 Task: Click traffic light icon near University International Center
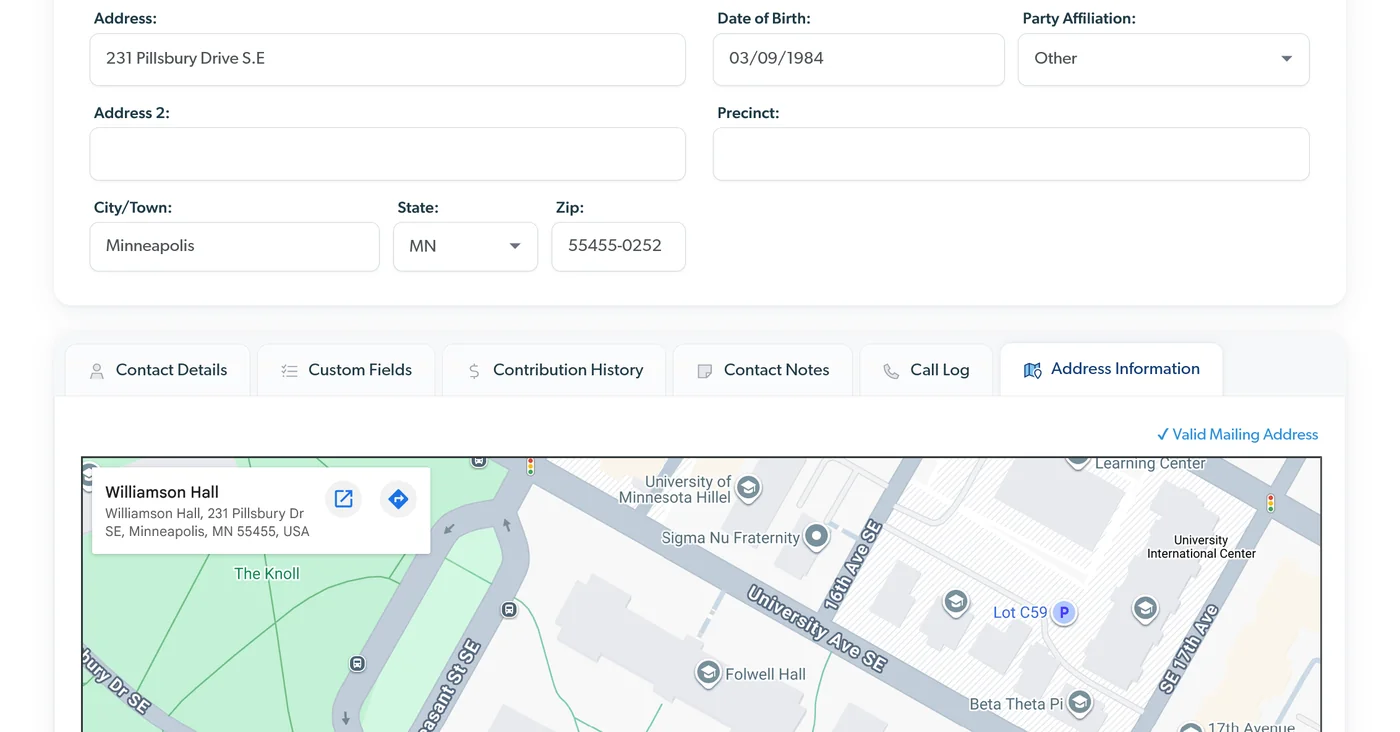click(1271, 503)
